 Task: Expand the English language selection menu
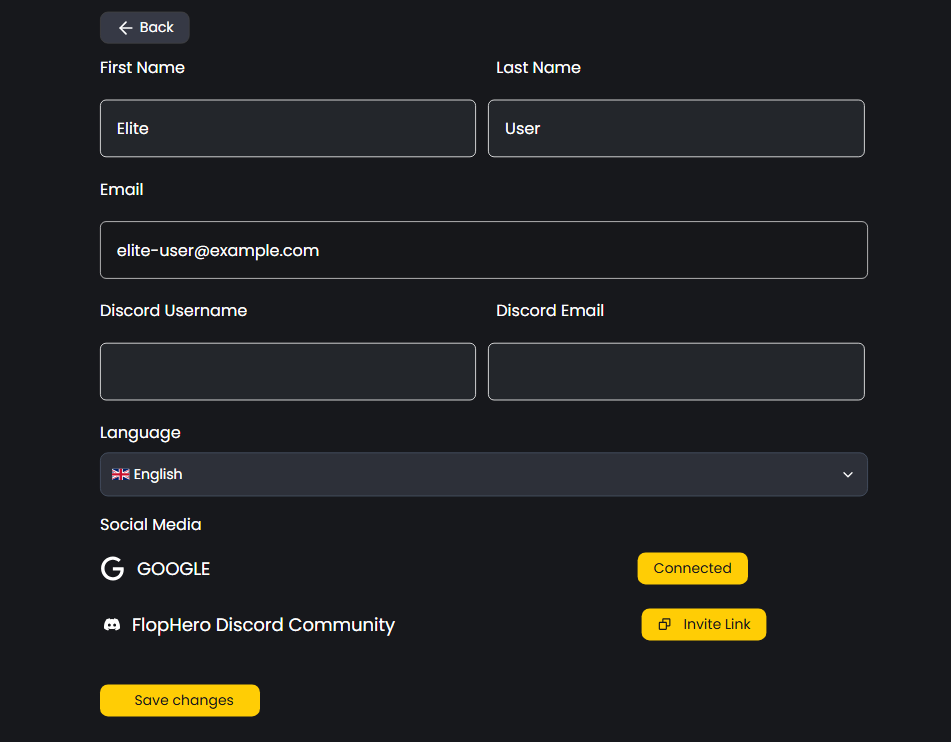(x=483, y=474)
